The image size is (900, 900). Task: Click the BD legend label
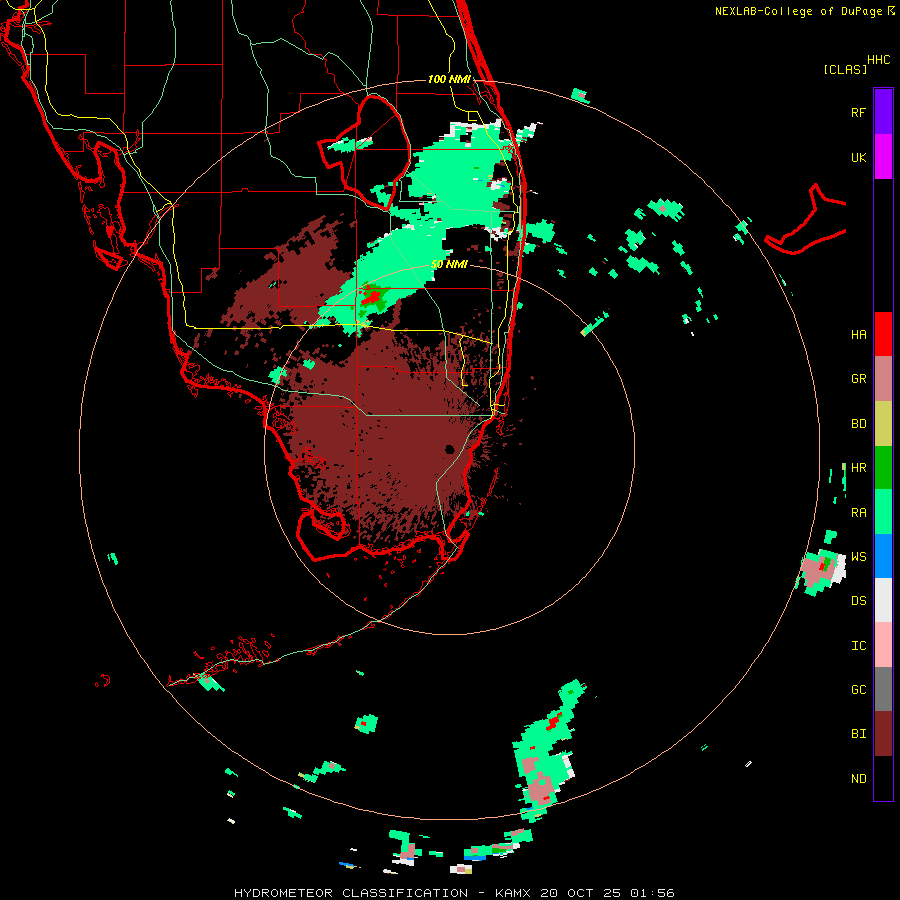[858, 424]
